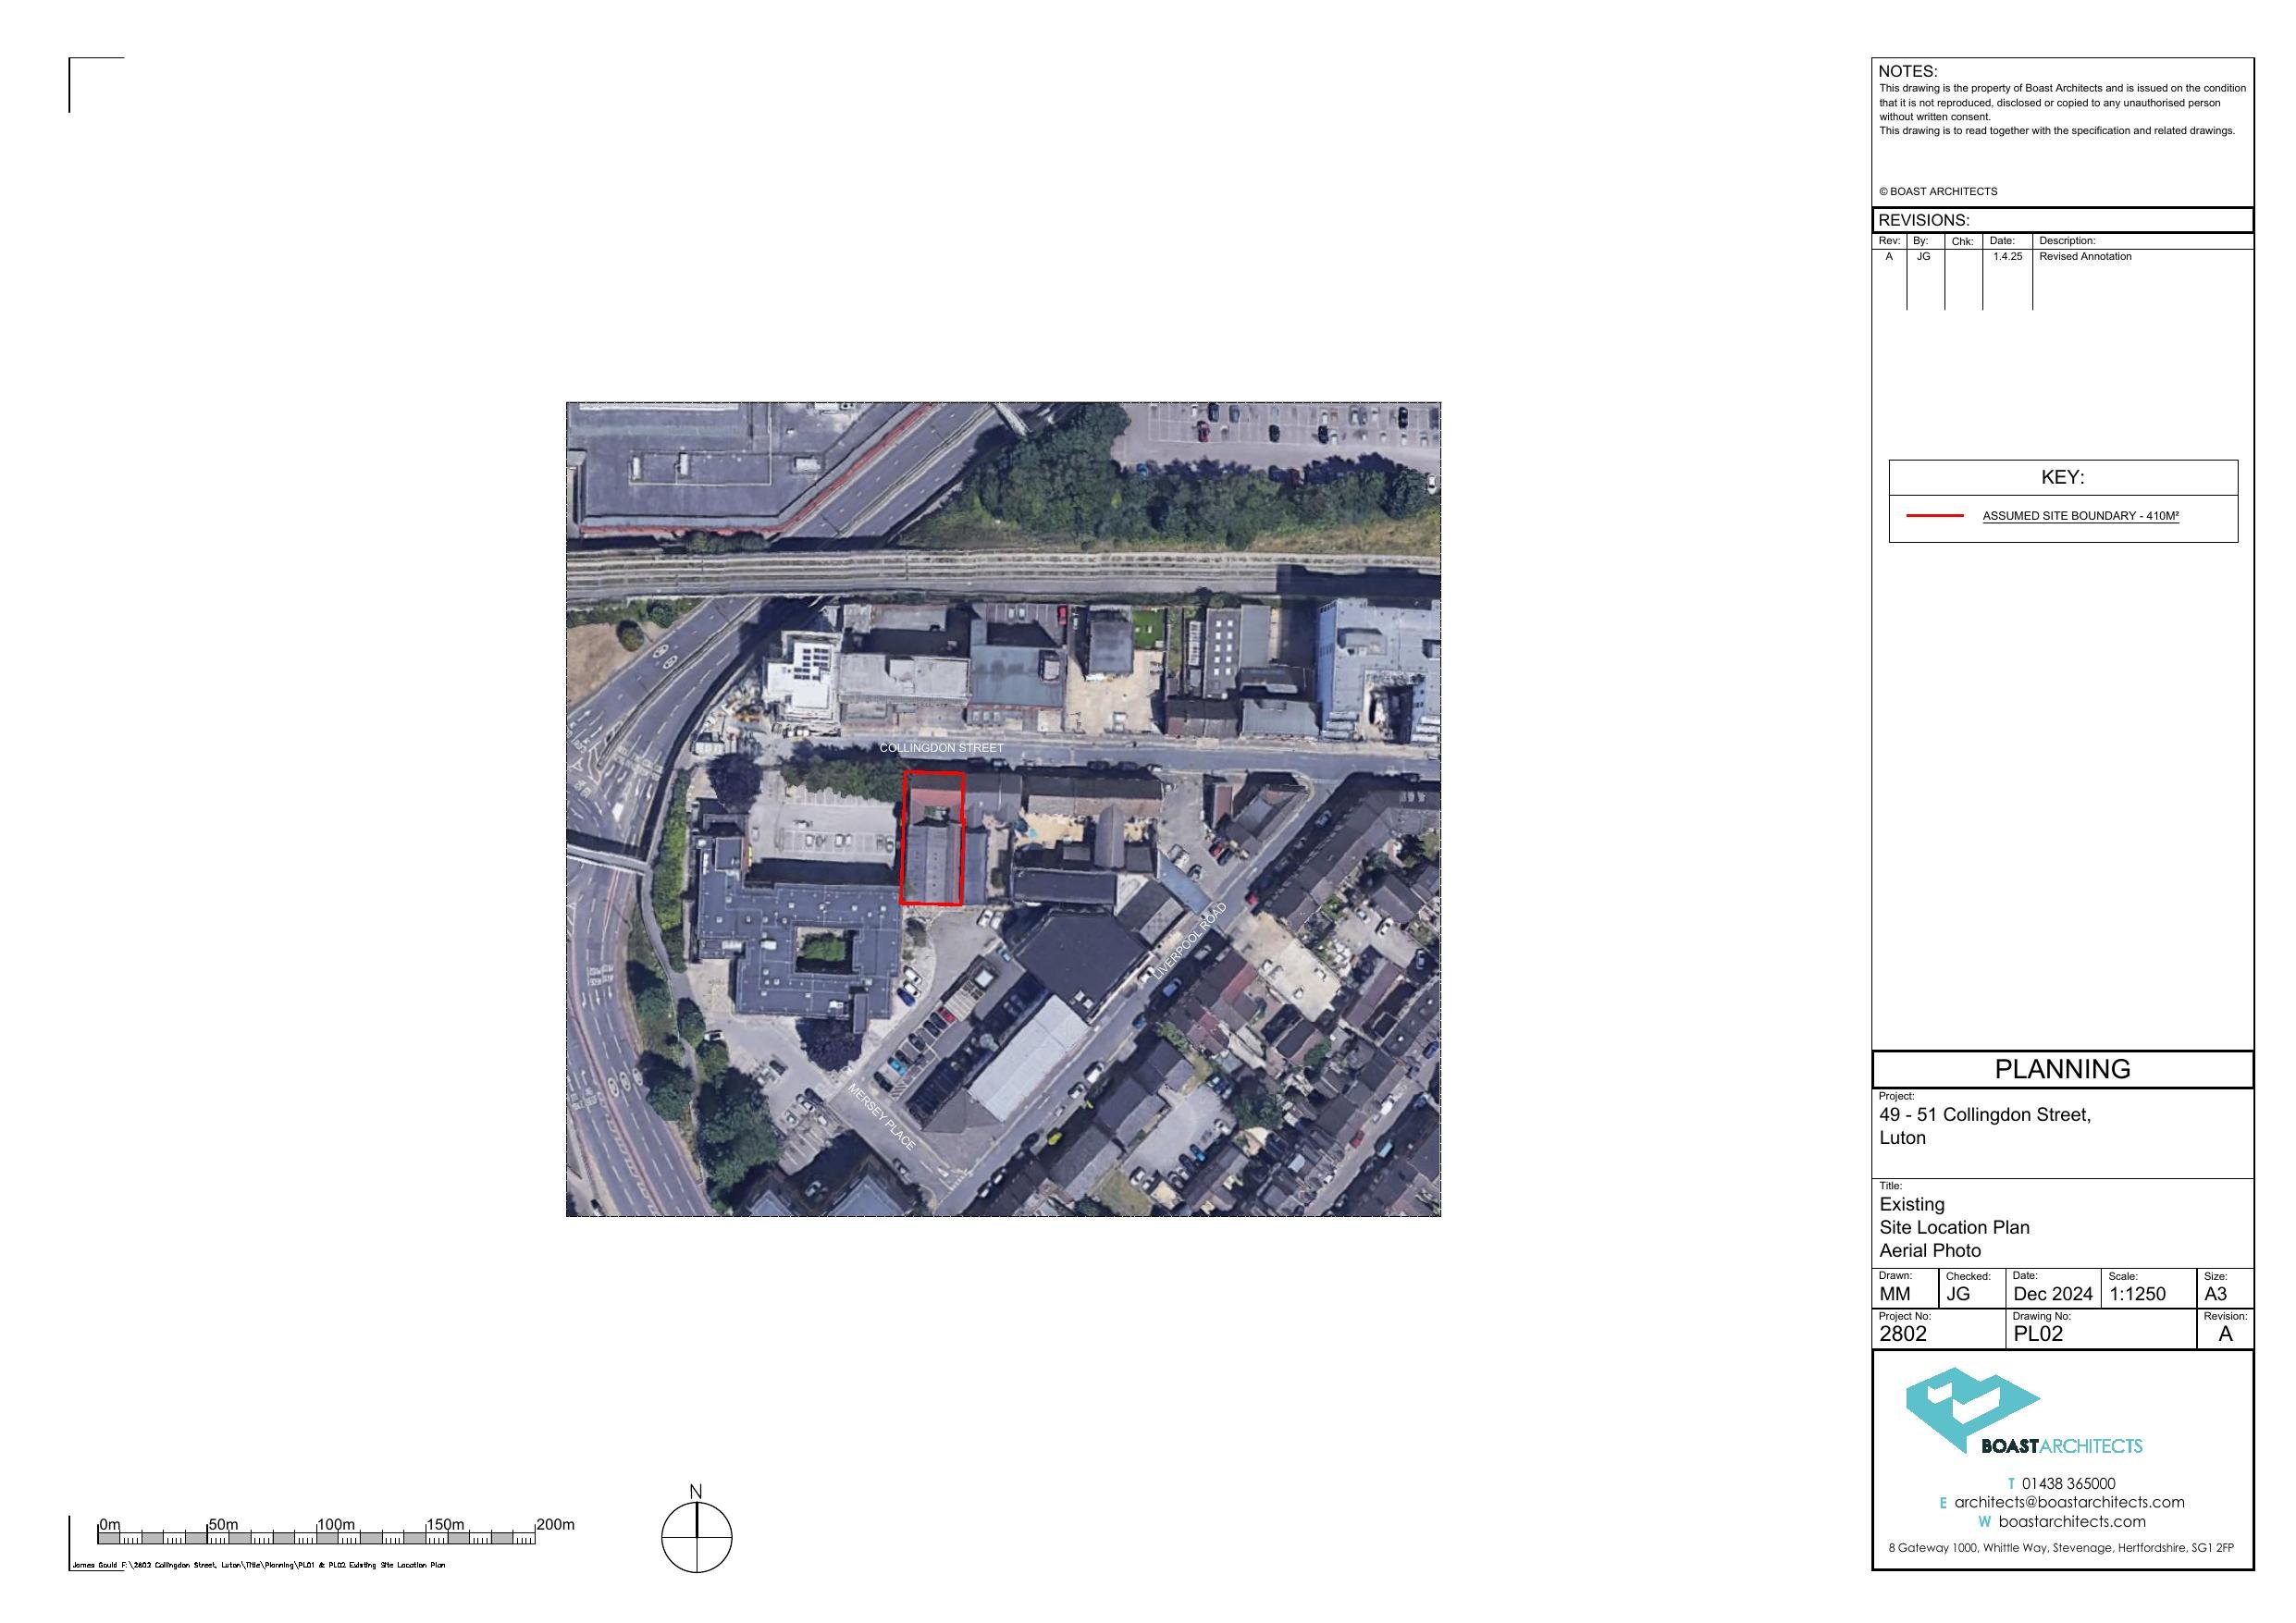This screenshot has width=2296, height=1623.
Task: Click the PLANNING status heading
Action: [2061, 1069]
